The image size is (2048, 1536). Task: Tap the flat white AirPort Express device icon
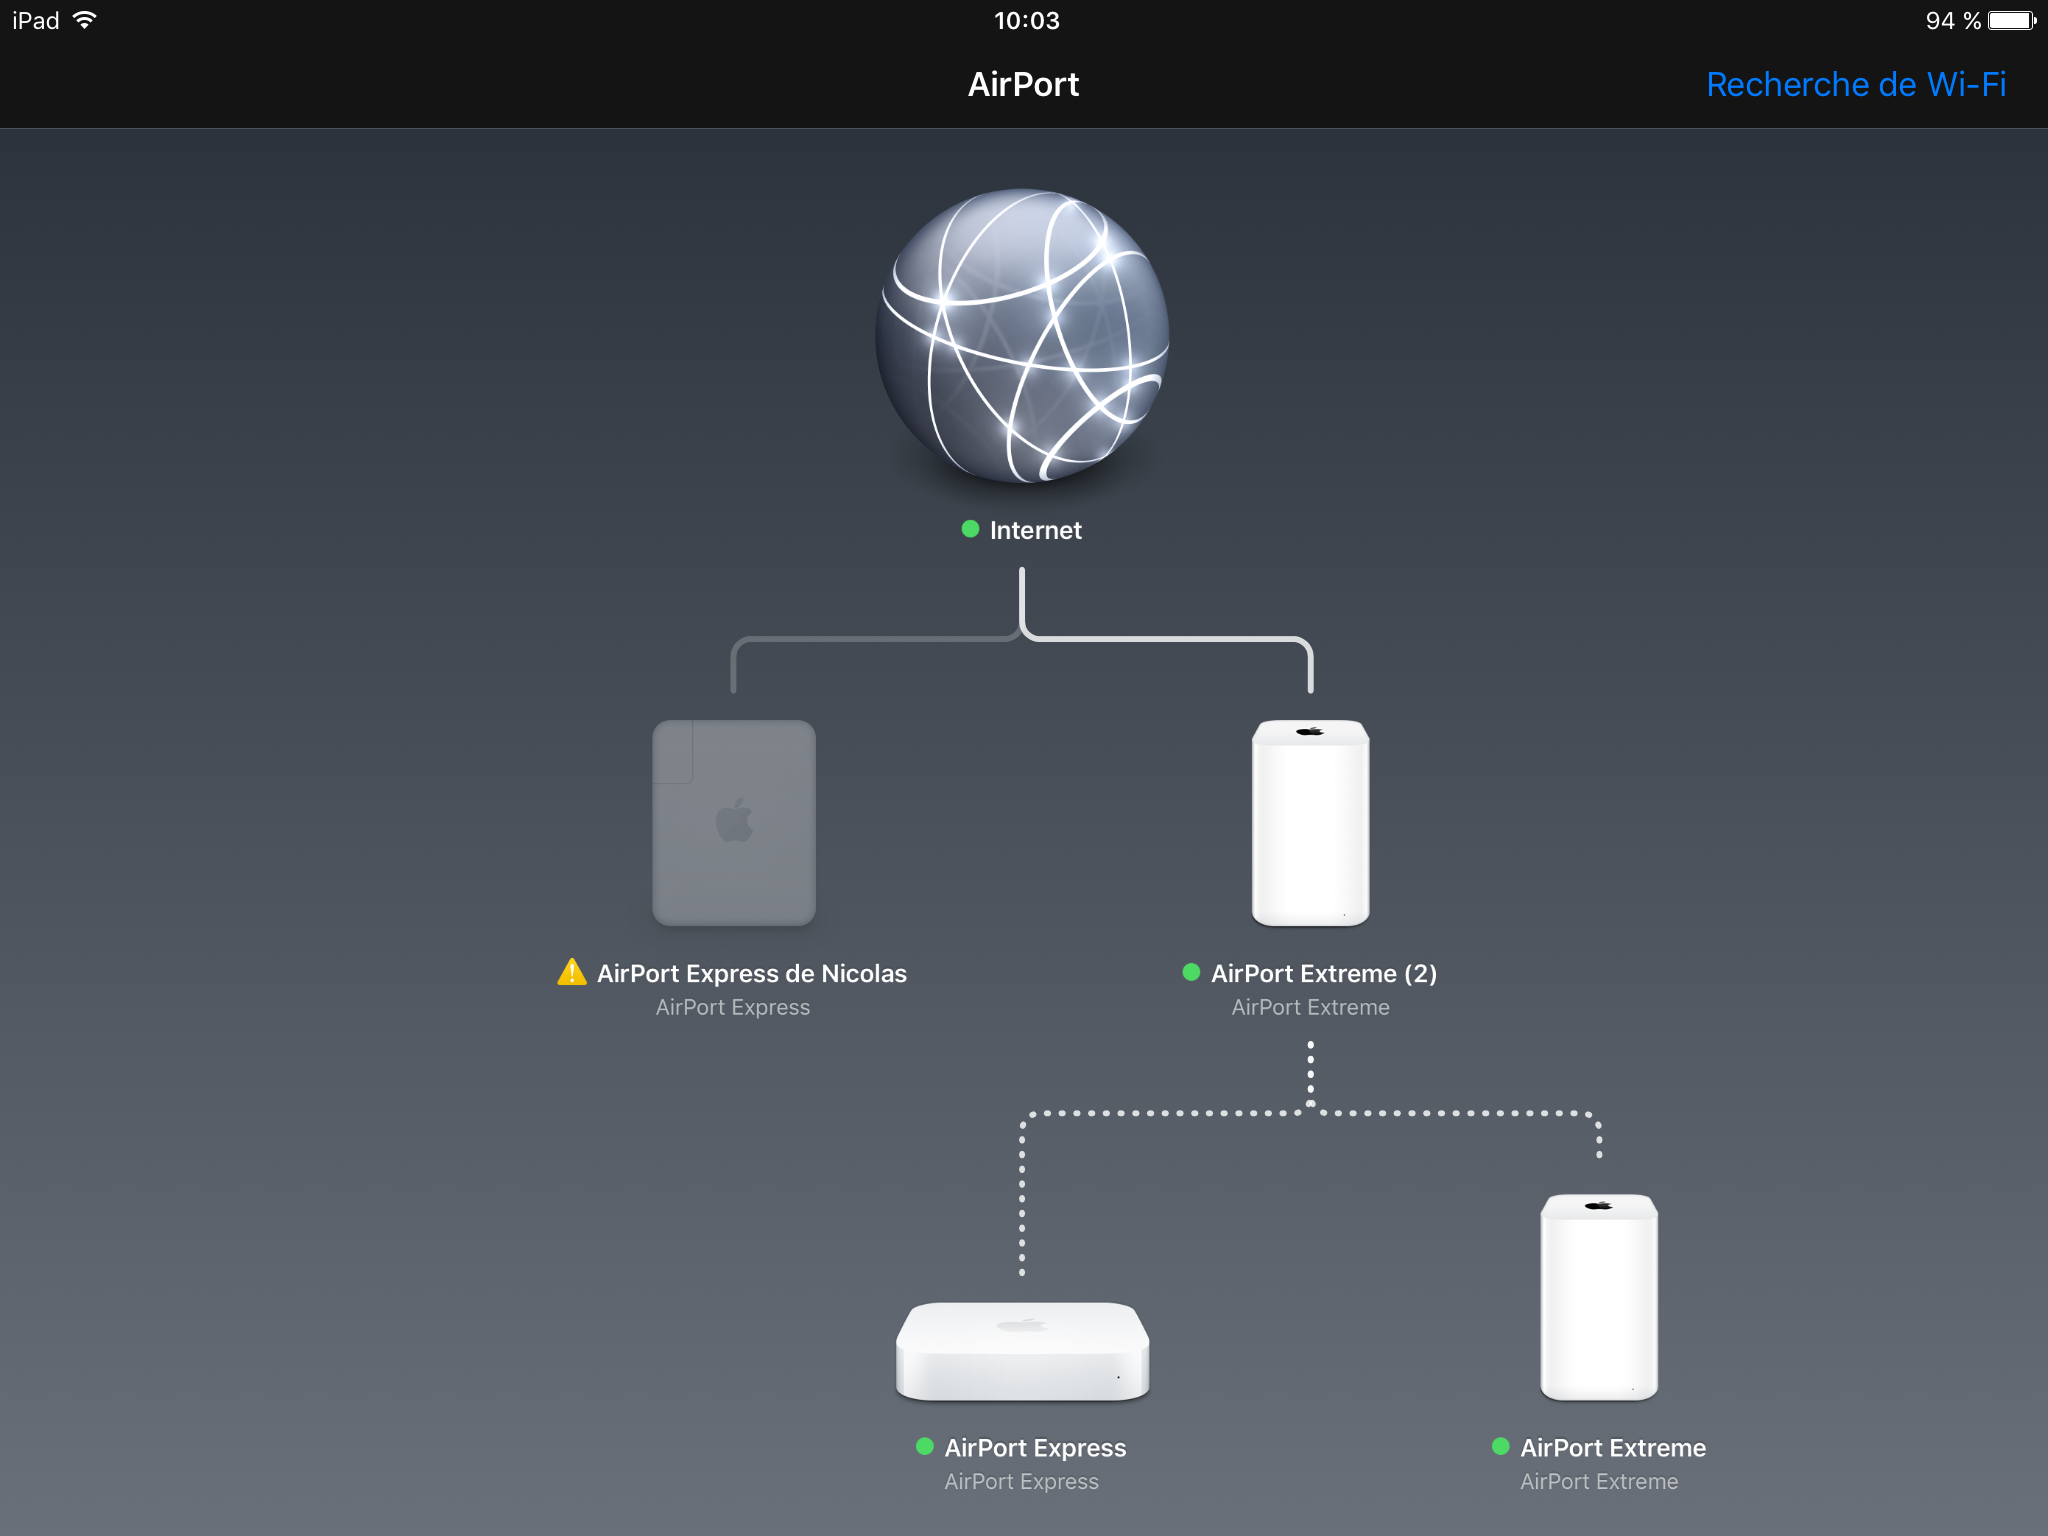[x=1022, y=1350]
